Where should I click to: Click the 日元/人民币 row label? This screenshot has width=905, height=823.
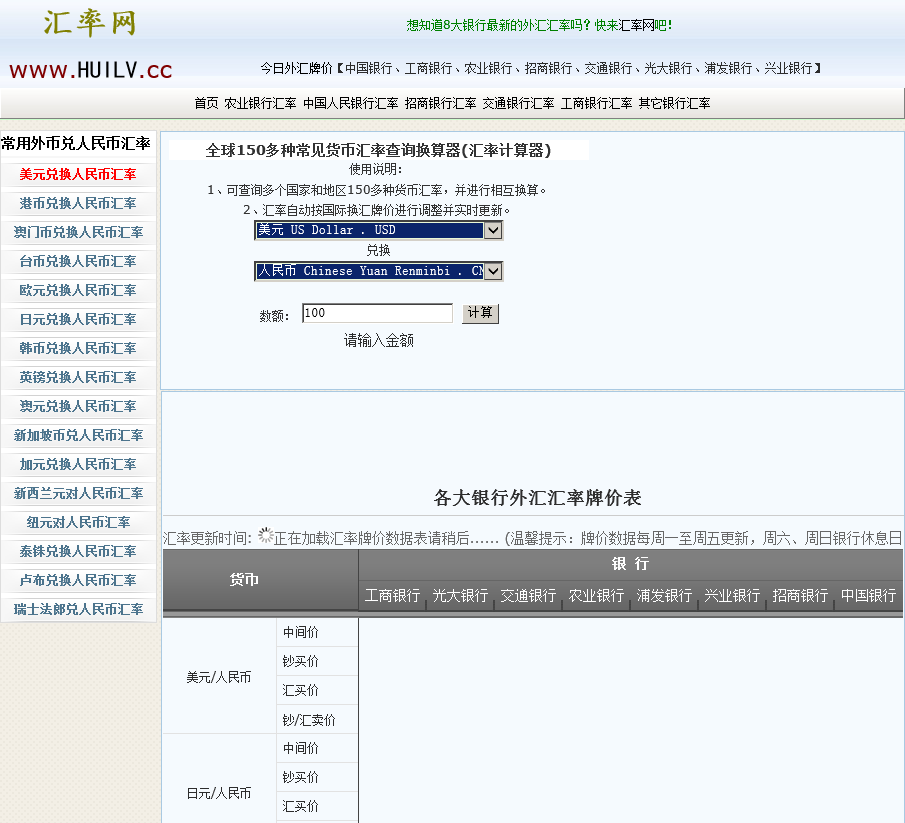[219, 794]
